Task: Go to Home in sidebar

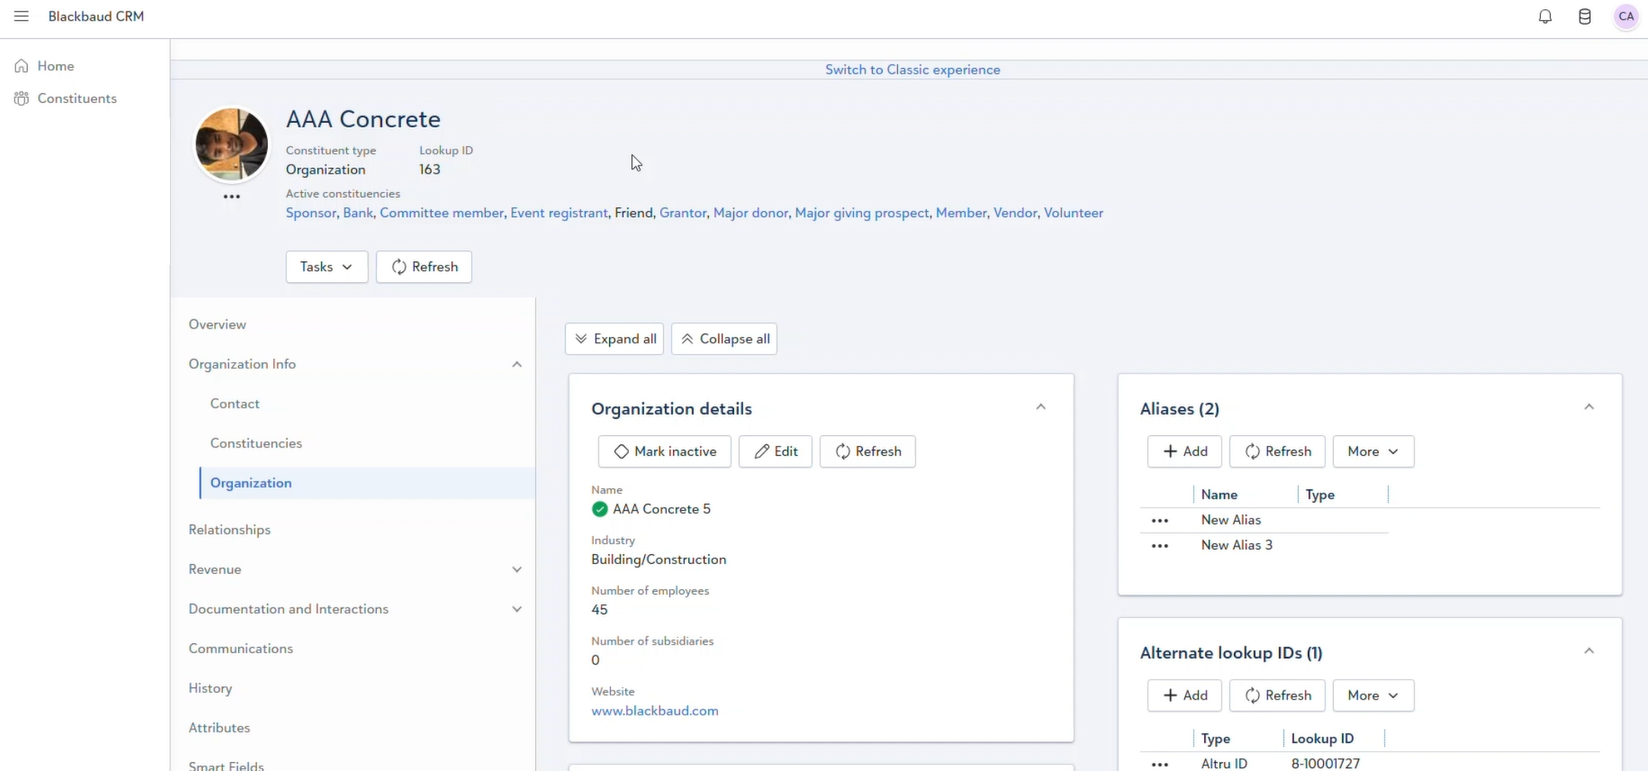Action: pos(56,66)
